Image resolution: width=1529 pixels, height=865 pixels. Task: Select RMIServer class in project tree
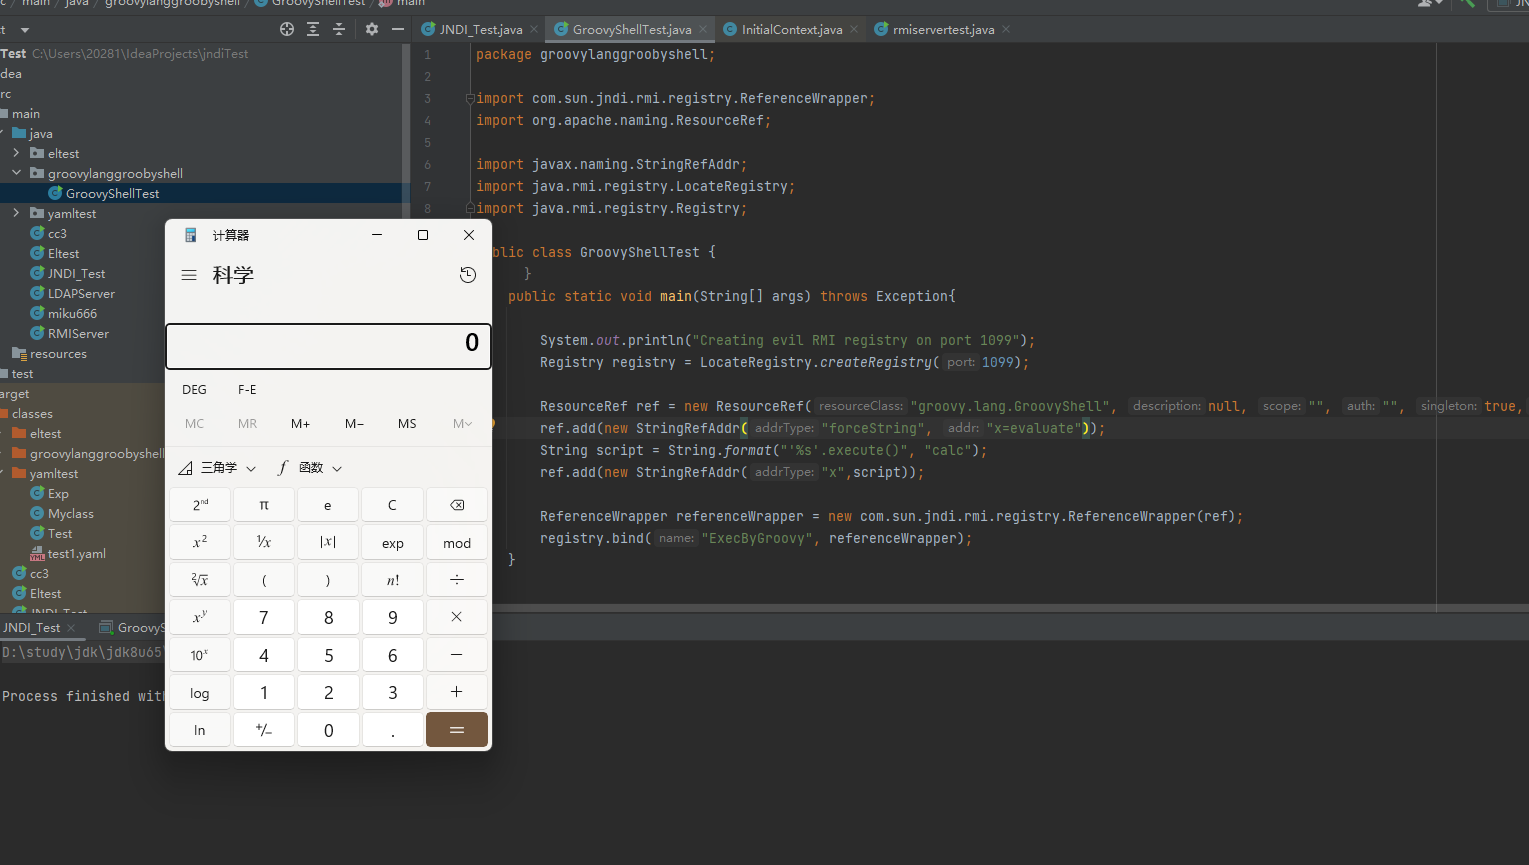pos(78,333)
